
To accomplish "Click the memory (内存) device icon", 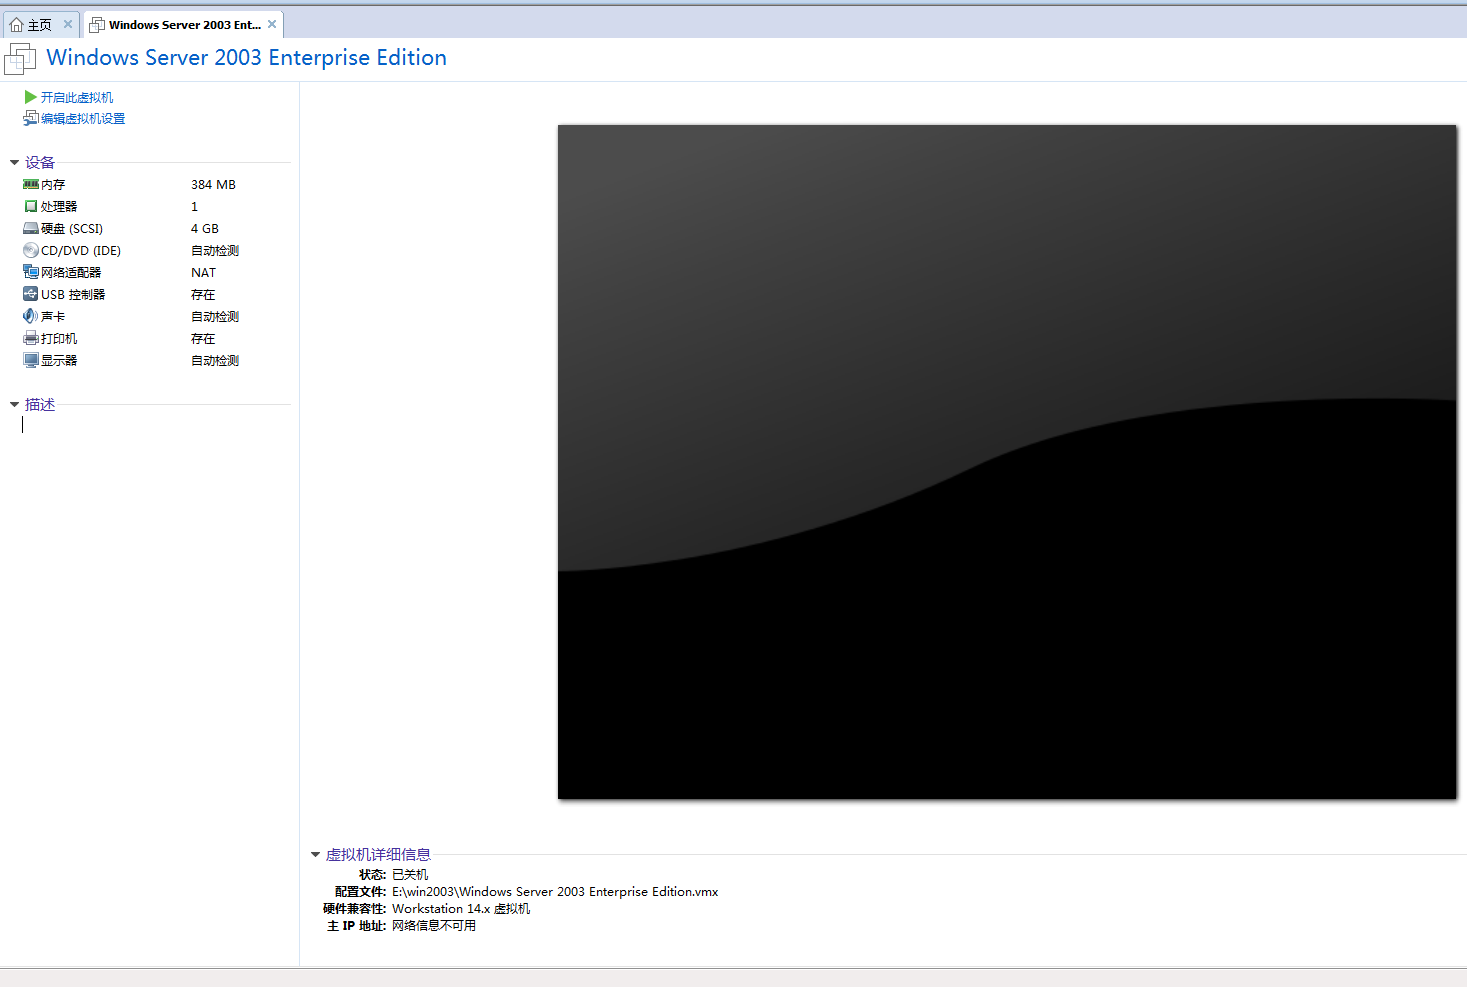I will (31, 184).
